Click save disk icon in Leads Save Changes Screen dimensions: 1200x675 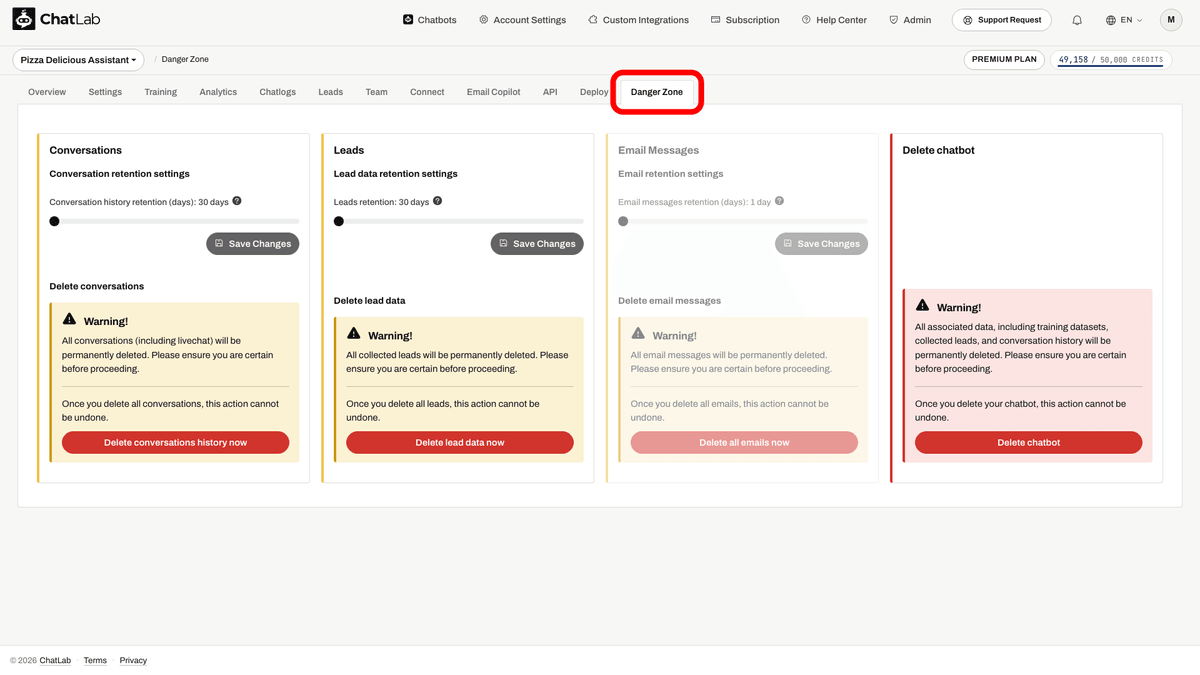coord(503,243)
